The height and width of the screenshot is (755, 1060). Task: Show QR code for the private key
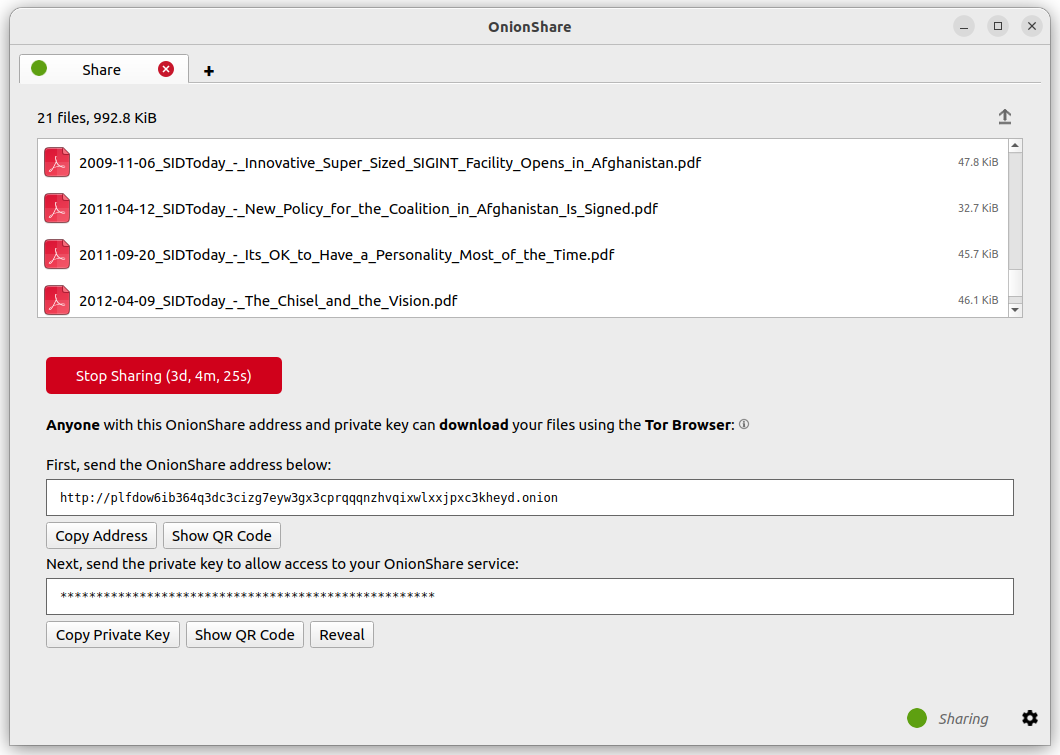point(245,635)
